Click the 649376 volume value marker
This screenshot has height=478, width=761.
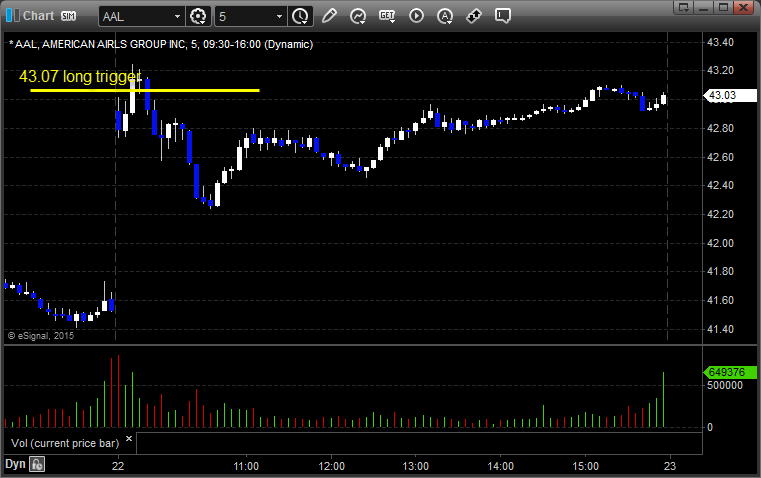point(730,372)
